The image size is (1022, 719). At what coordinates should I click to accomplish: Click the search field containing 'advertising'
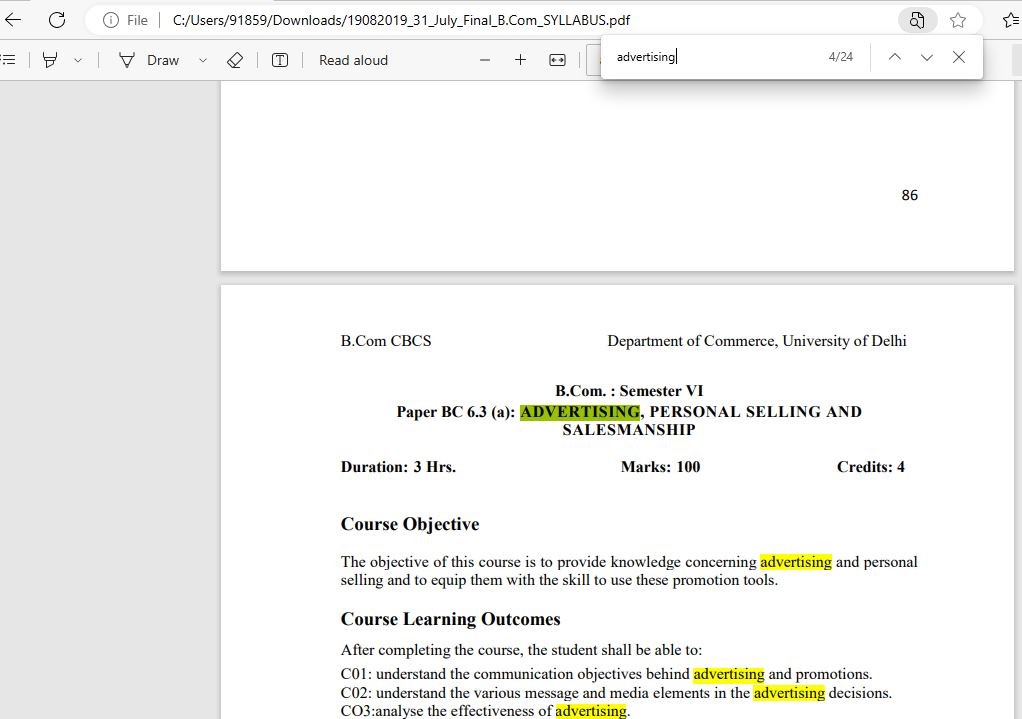(714, 57)
